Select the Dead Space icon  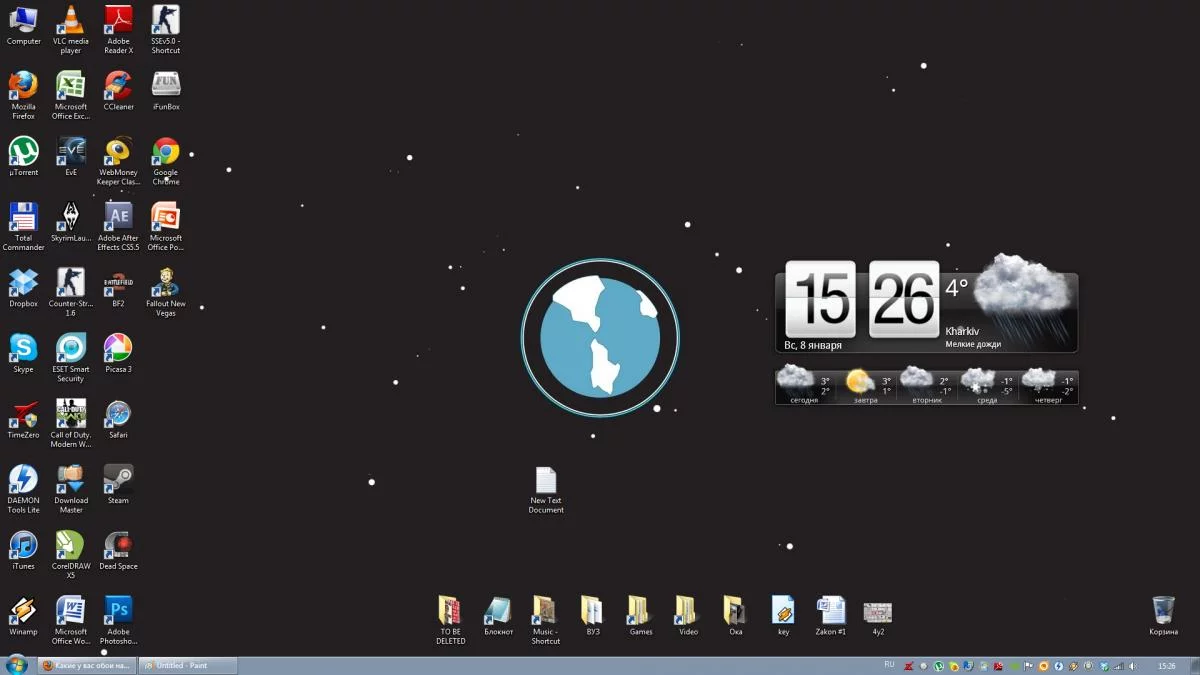point(118,551)
